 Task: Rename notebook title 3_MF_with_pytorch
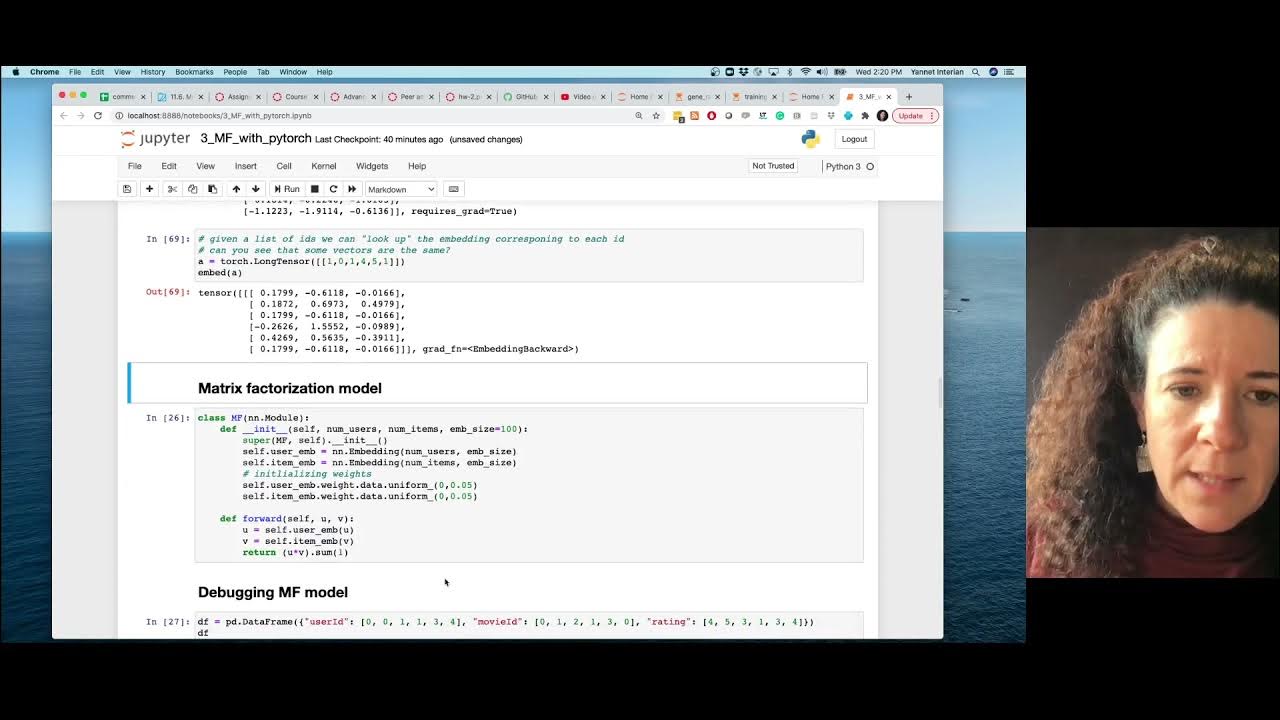255,139
